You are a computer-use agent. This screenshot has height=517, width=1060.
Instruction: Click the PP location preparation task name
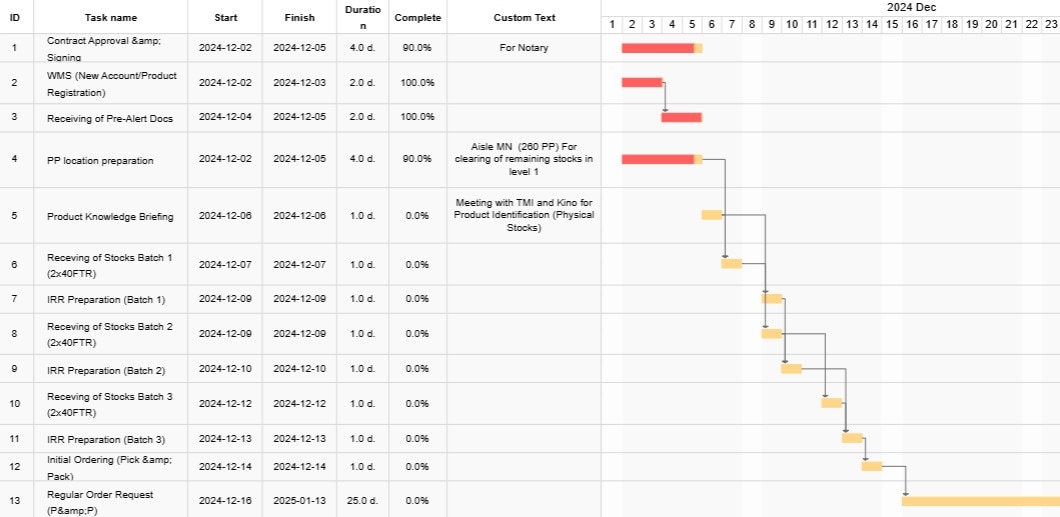coord(100,160)
